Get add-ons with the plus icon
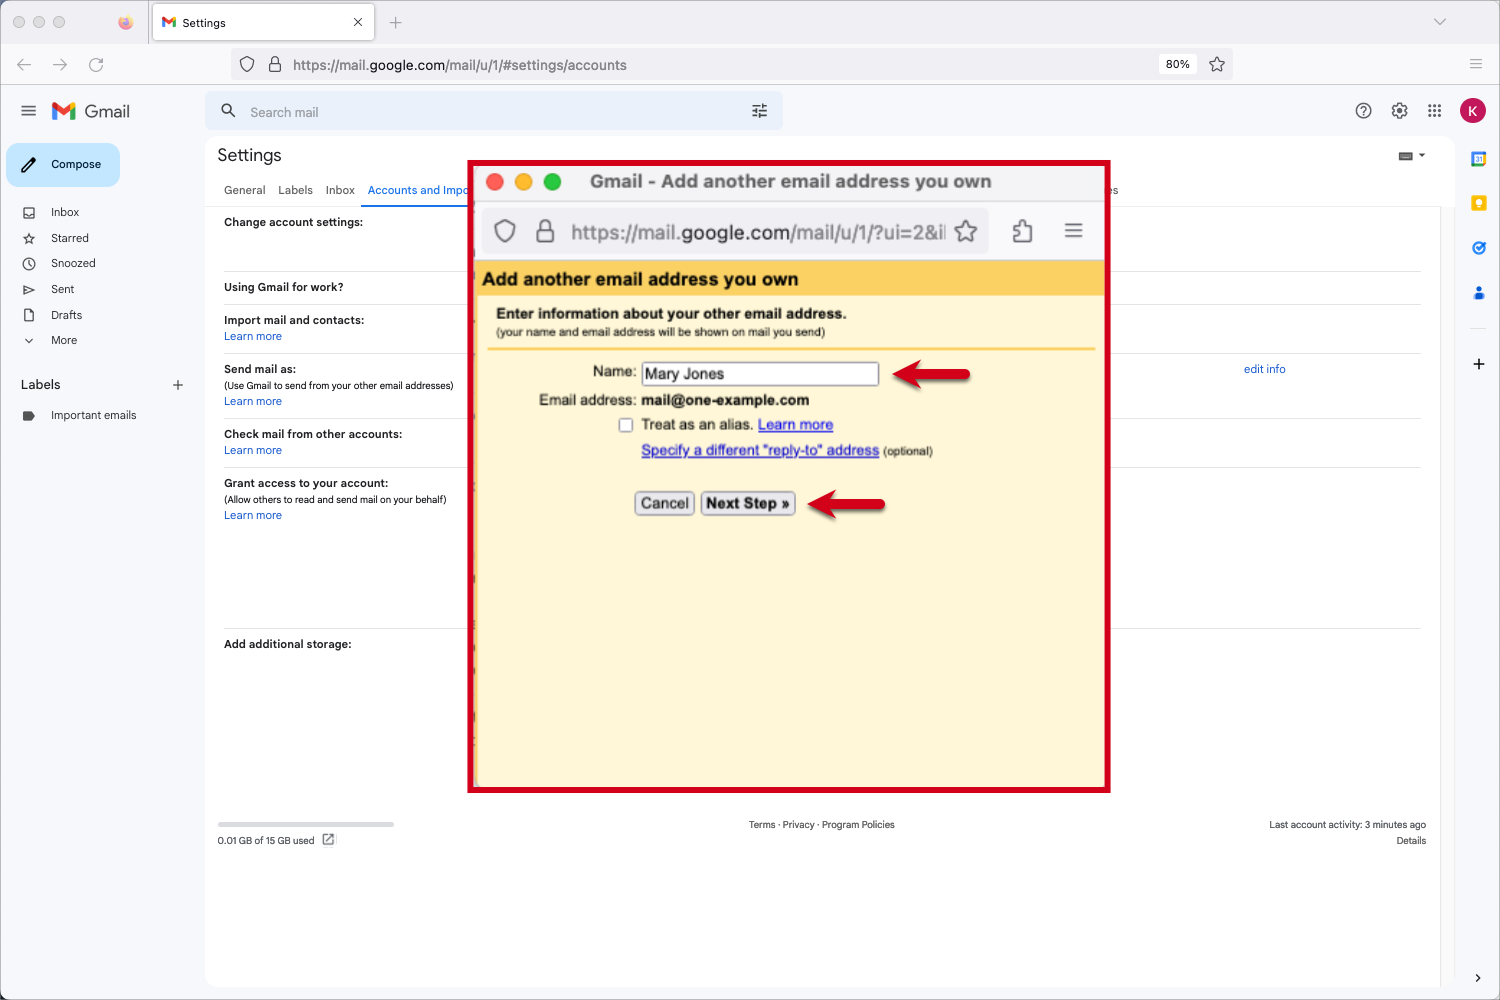 coord(1478,364)
